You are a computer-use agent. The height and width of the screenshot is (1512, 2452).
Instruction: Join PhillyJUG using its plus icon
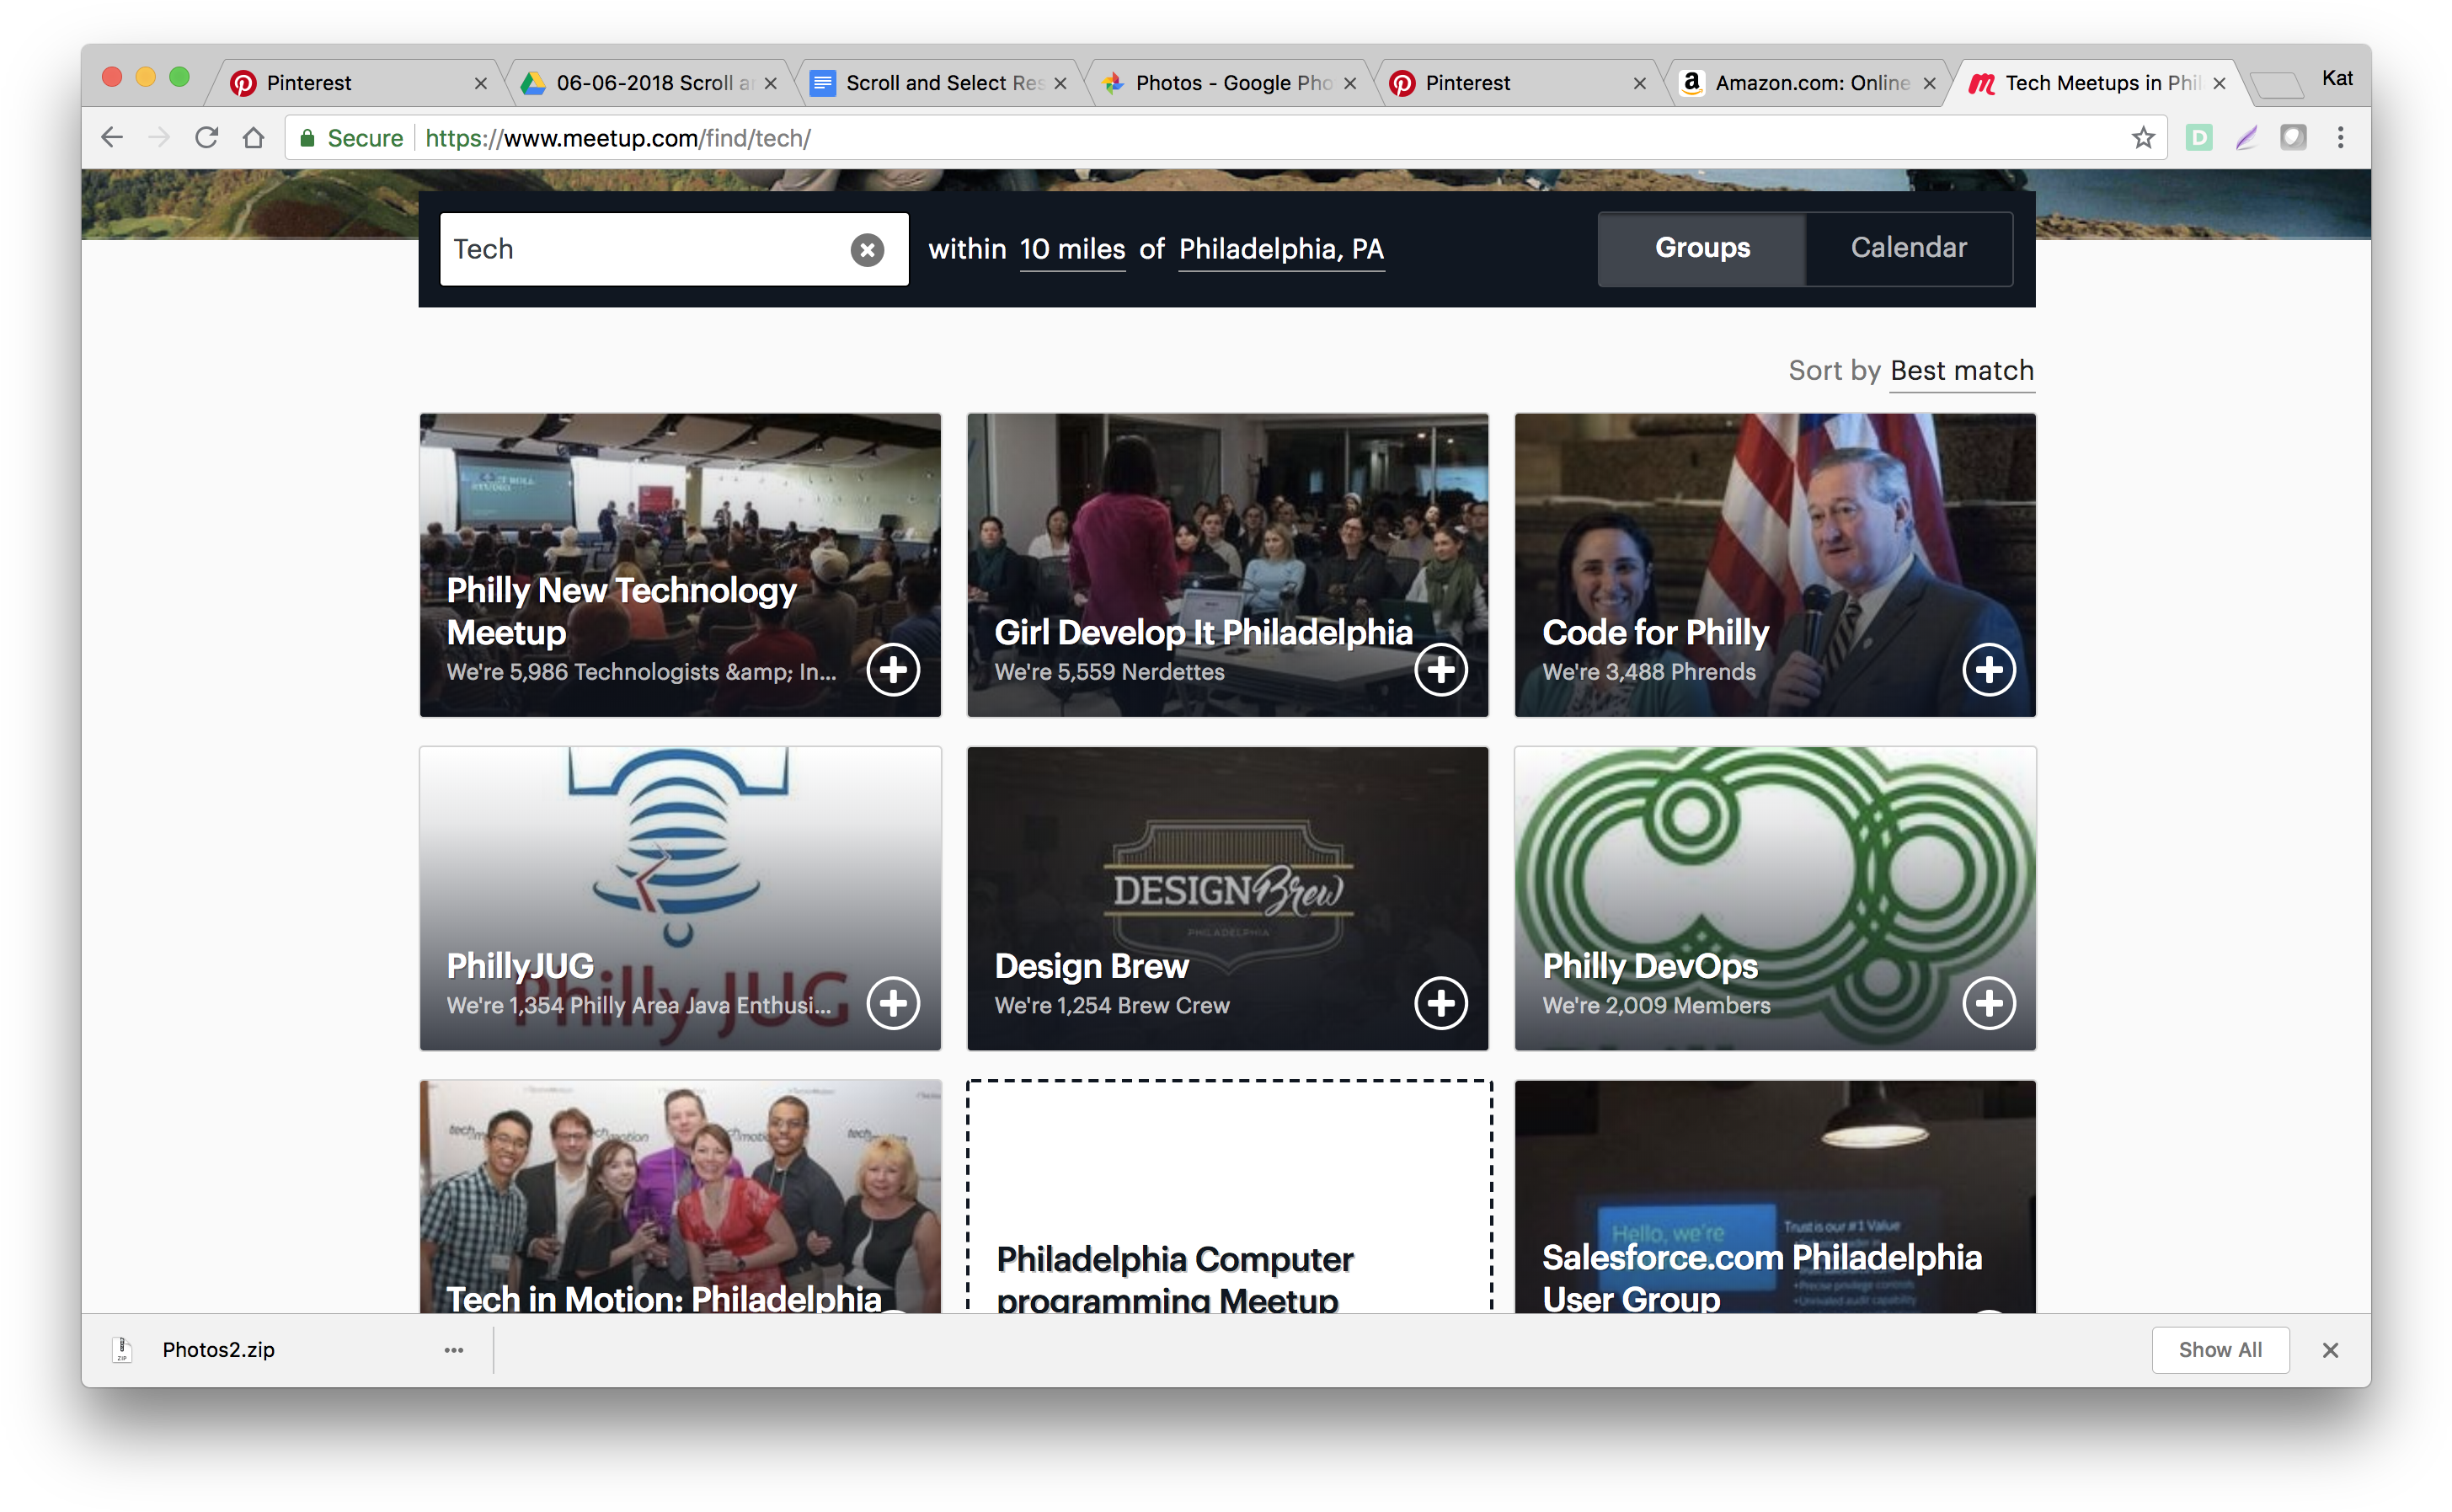tap(894, 1003)
